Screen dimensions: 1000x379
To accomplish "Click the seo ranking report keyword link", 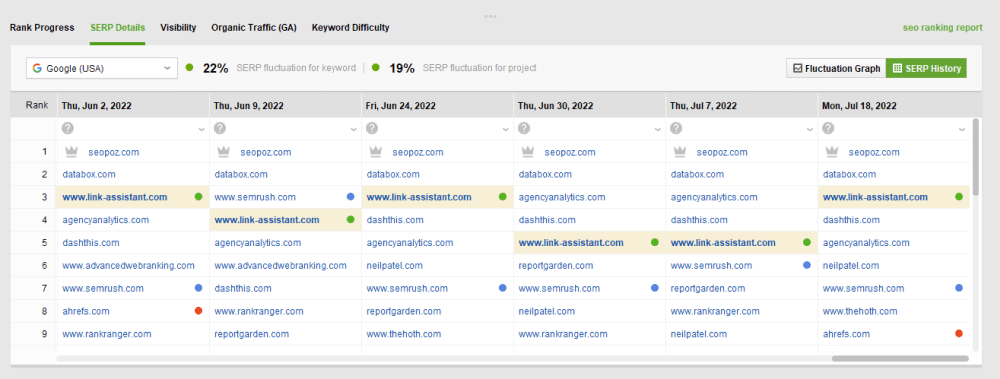I will pyautogui.click(x=943, y=27).
